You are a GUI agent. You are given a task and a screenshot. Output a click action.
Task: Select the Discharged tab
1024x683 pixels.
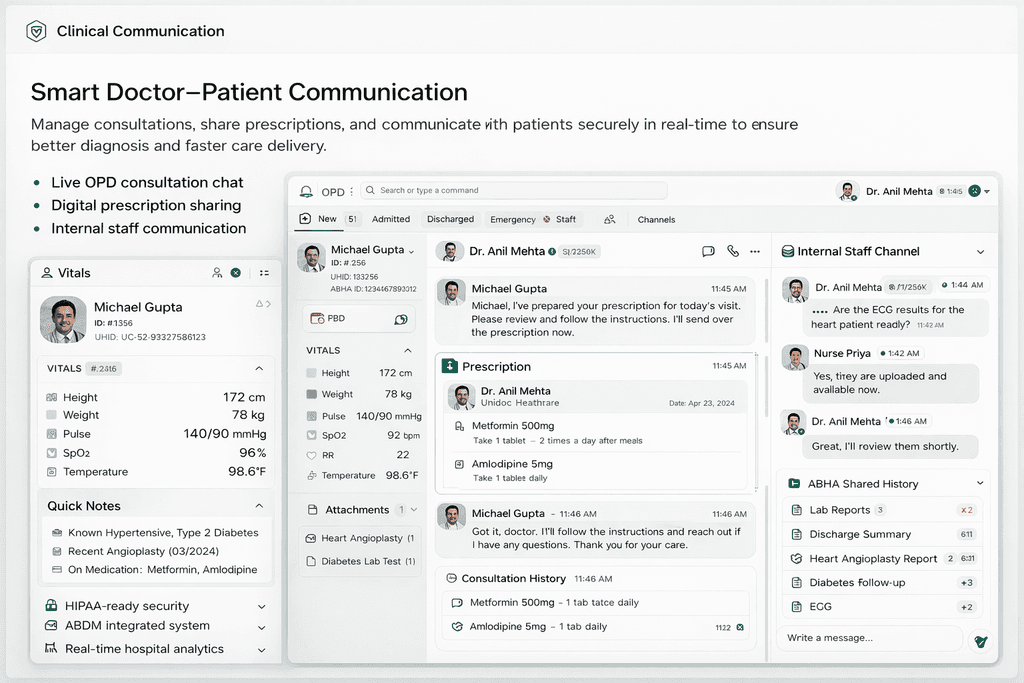pyautogui.click(x=450, y=218)
